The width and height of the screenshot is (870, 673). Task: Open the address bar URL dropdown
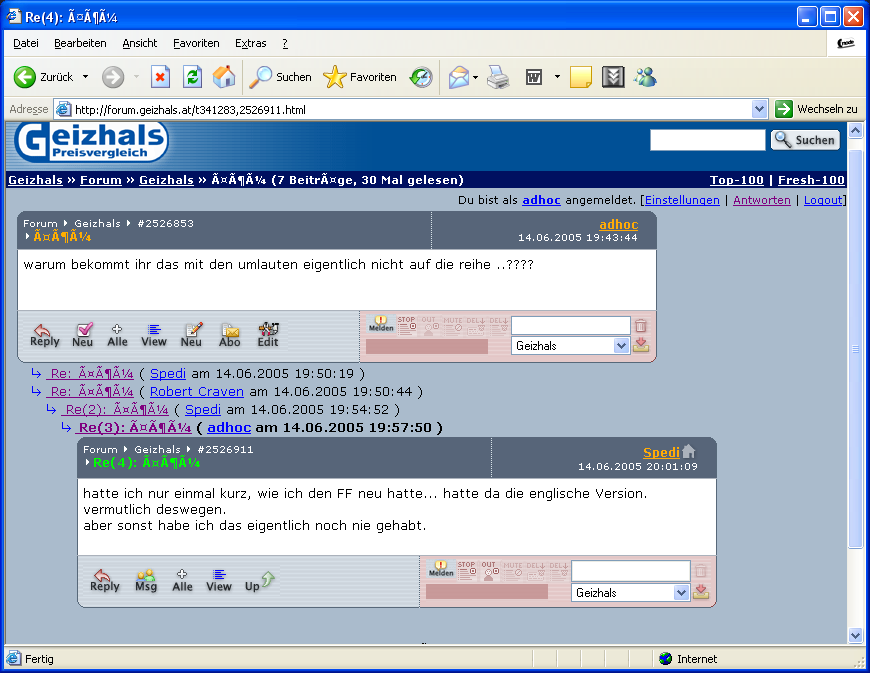click(759, 109)
